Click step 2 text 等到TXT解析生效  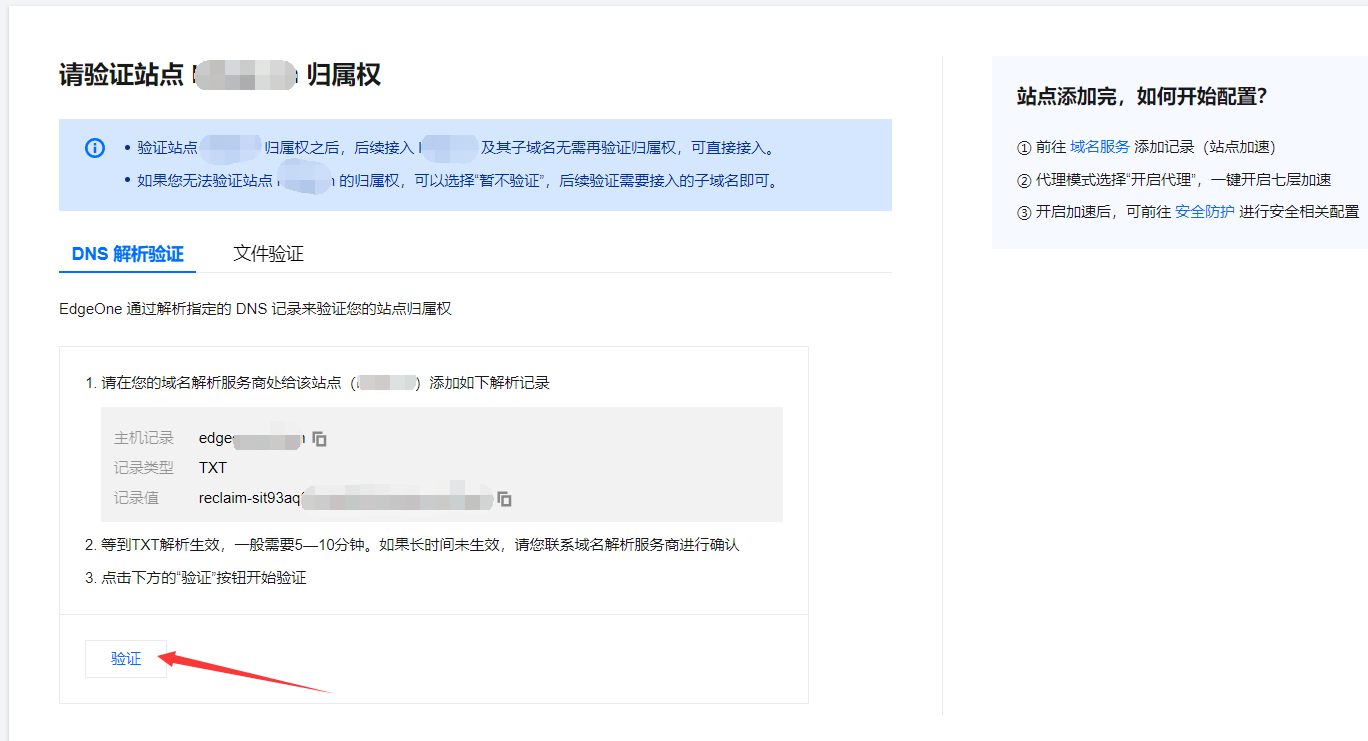click(412, 545)
